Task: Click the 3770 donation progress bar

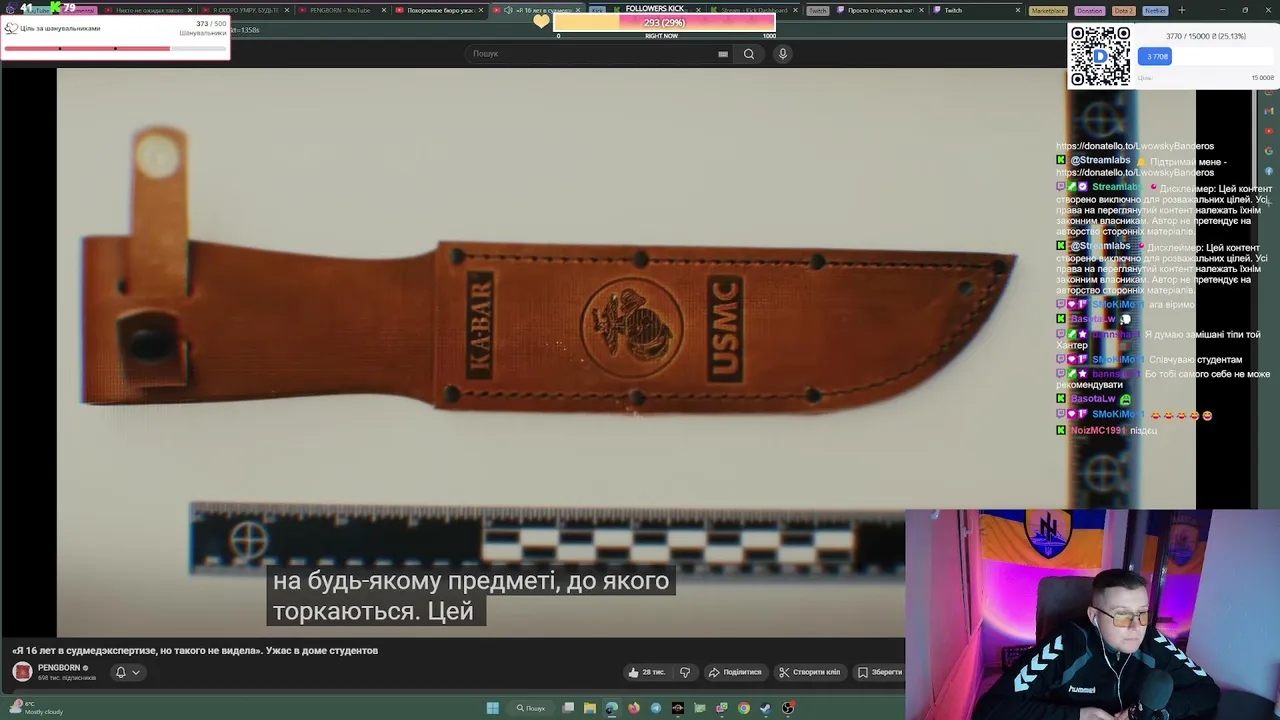Action: coord(1206,56)
